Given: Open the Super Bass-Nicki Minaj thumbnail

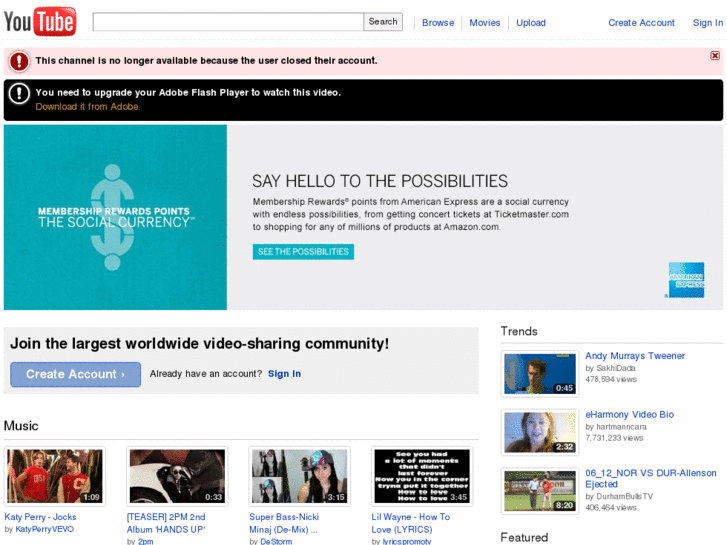Looking at the screenshot, I should [x=300, y=476].
